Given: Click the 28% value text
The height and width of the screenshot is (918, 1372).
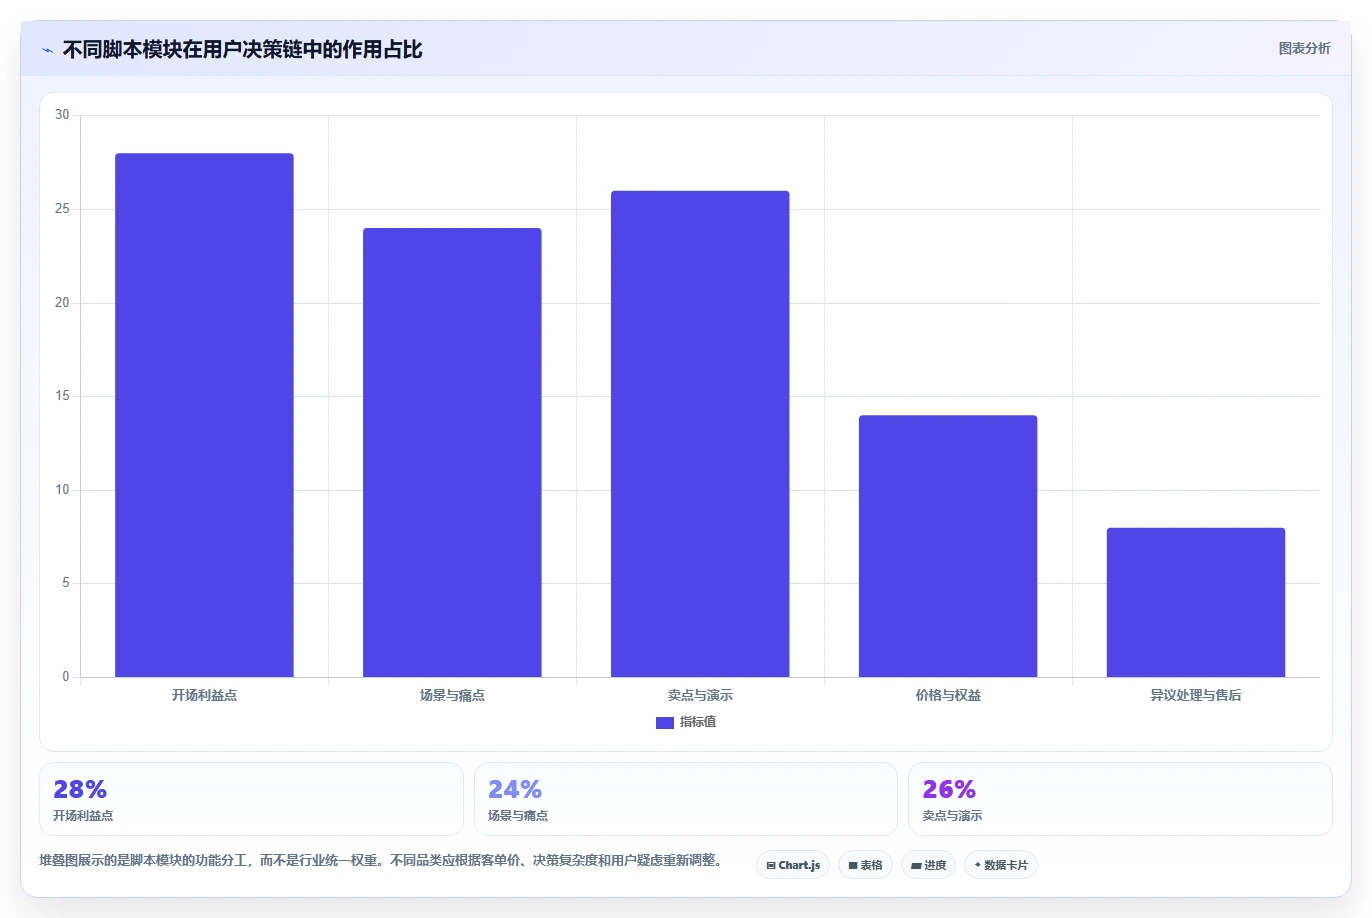Looking at the screenshot, I should (x=80, y=789).
